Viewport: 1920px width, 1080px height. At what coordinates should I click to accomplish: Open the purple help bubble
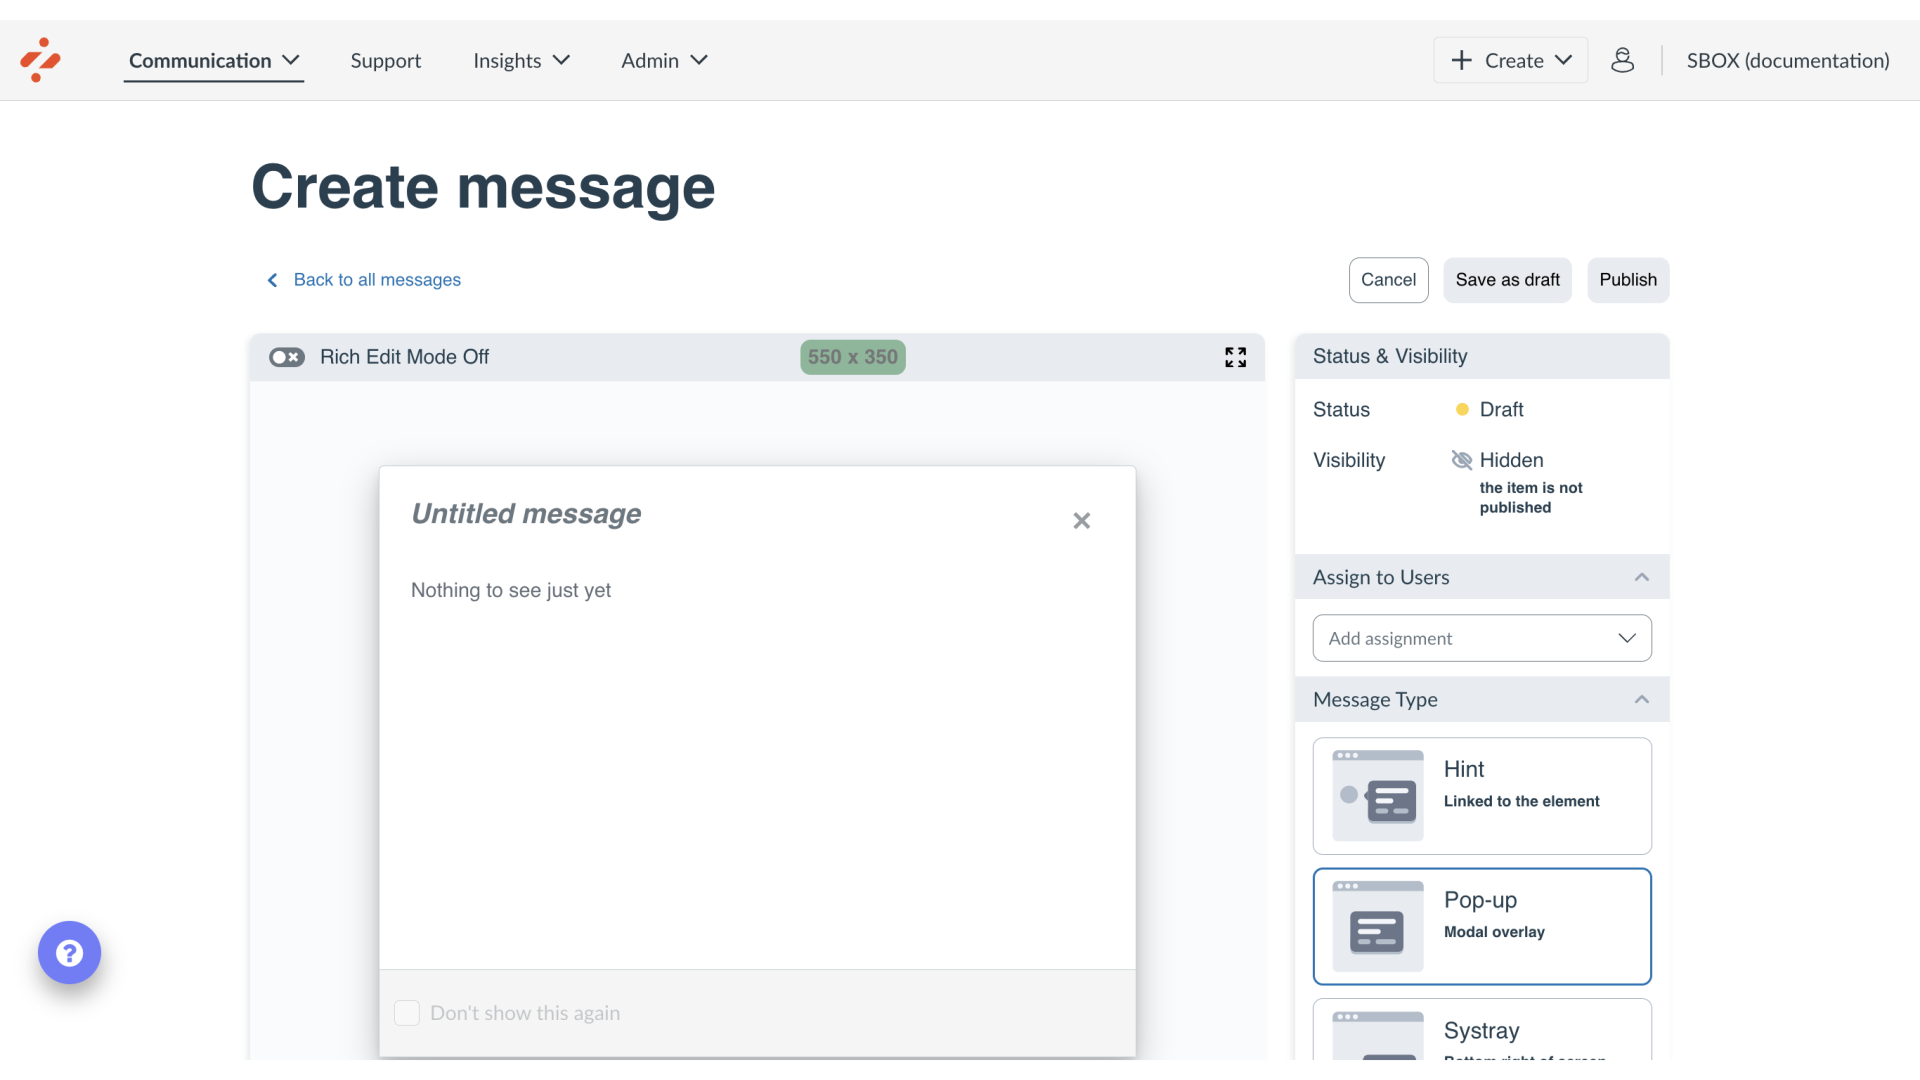click(69, 952)
